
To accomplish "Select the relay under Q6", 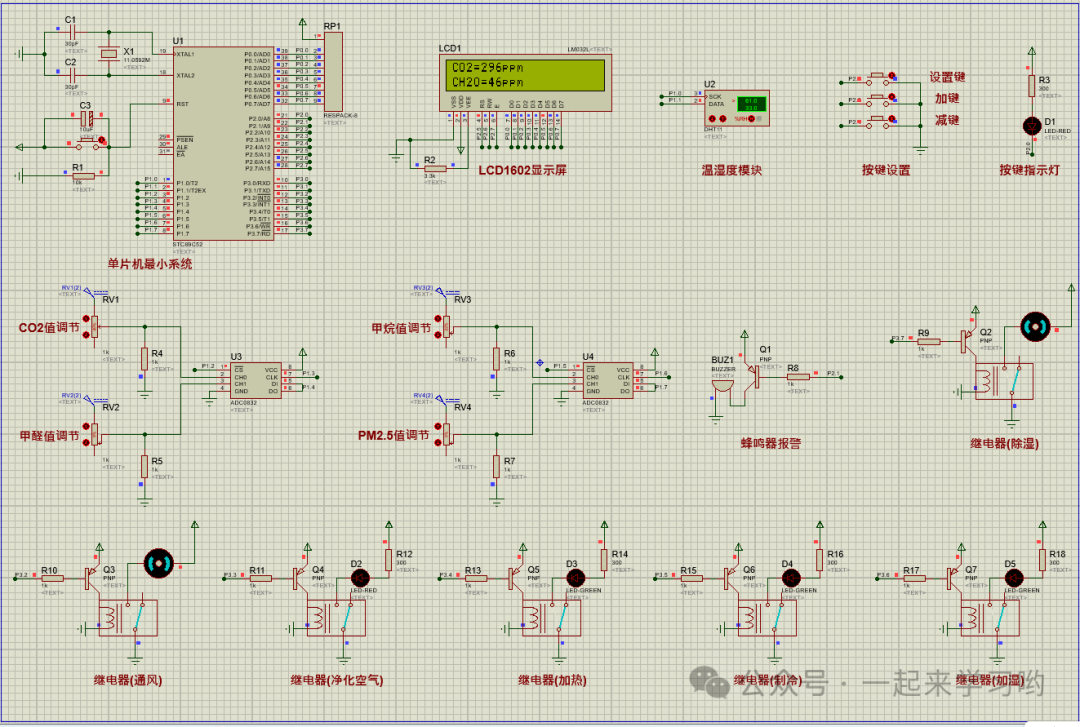I will [x=767, y=617].
